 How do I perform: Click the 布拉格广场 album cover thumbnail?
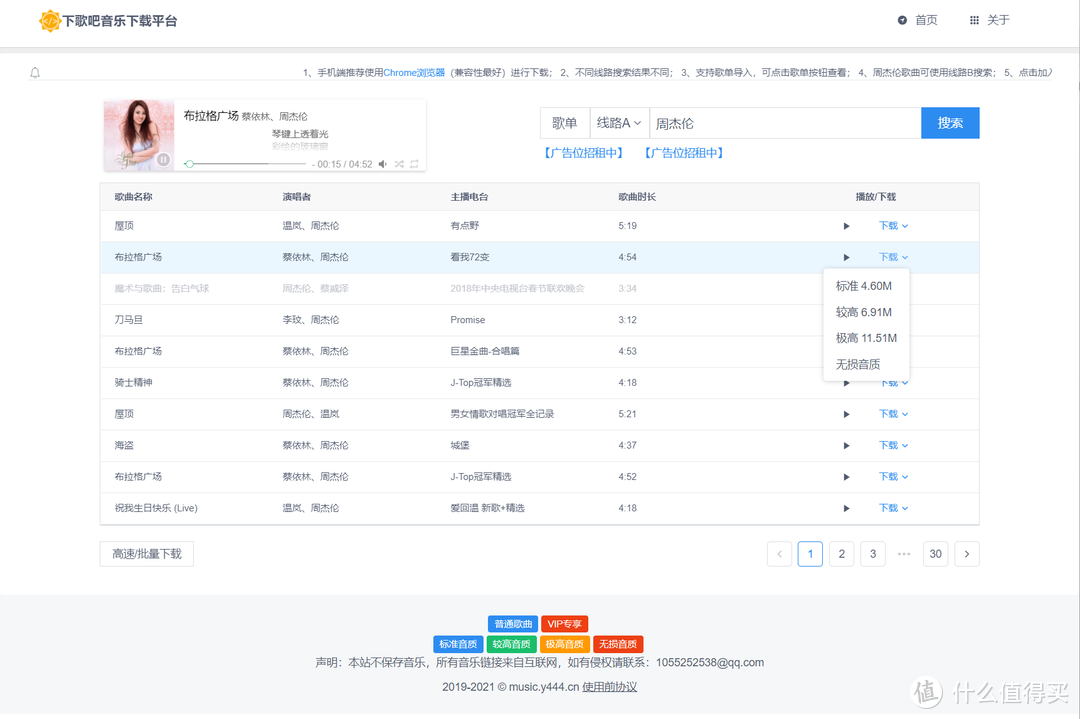tap(139, 136)
